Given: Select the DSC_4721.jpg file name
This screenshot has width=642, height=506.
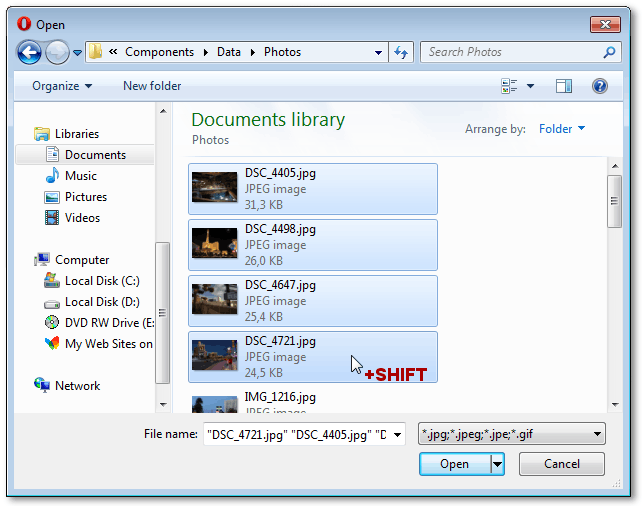Looking at the screenshot, I should point(280,341).
